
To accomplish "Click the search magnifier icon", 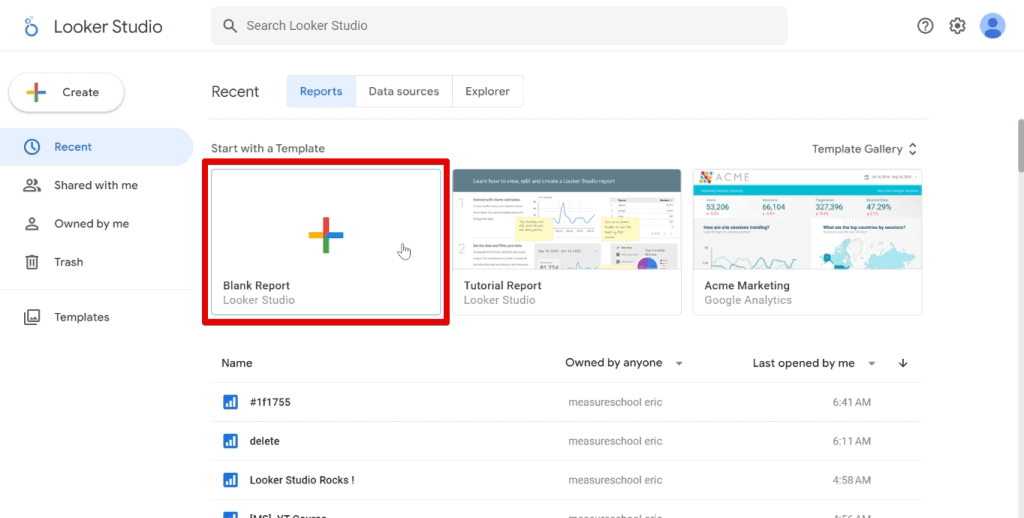I will click(230, 25).
